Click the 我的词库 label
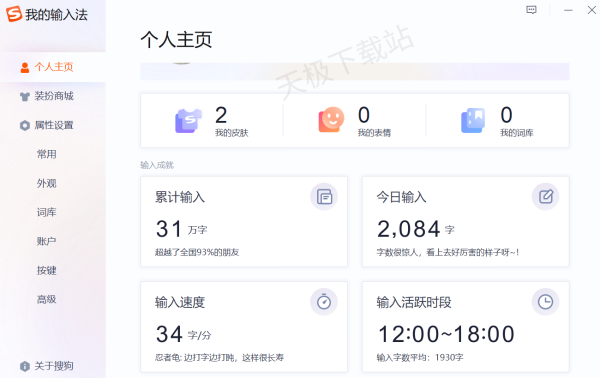The height and width of the screenshot is (378, 600). (517, 133)
